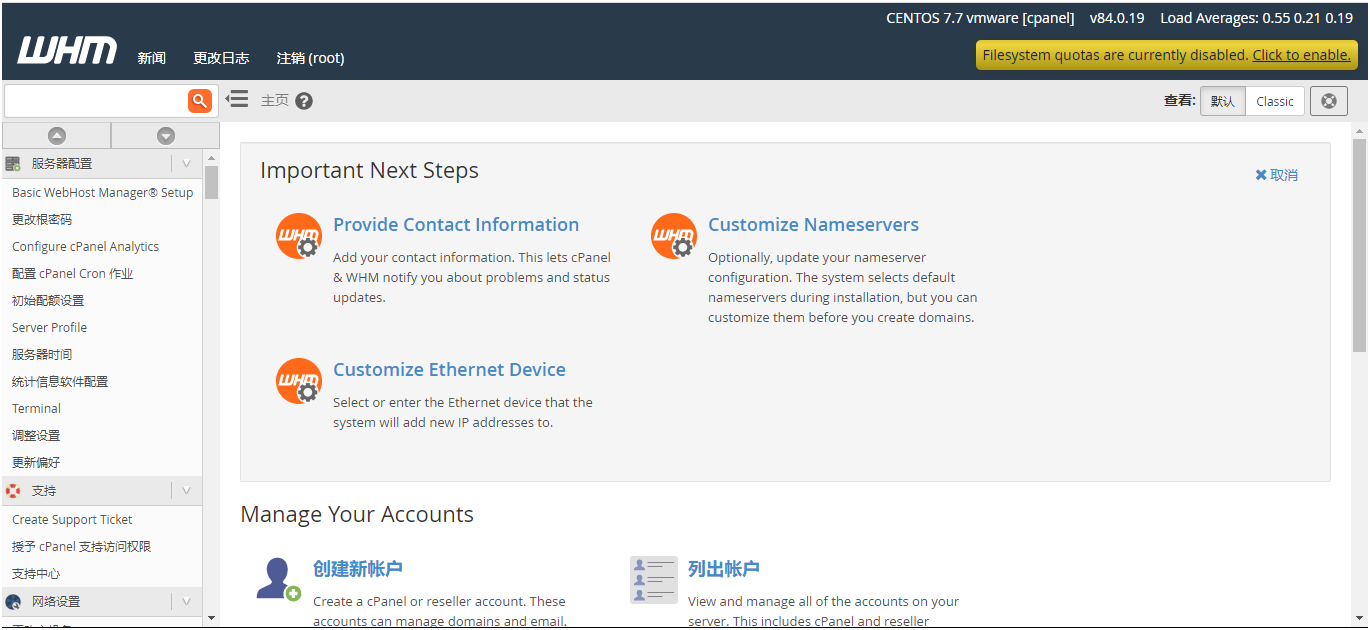
Task: Click the v84.0.19 version text
Action: pos(1117,18)
